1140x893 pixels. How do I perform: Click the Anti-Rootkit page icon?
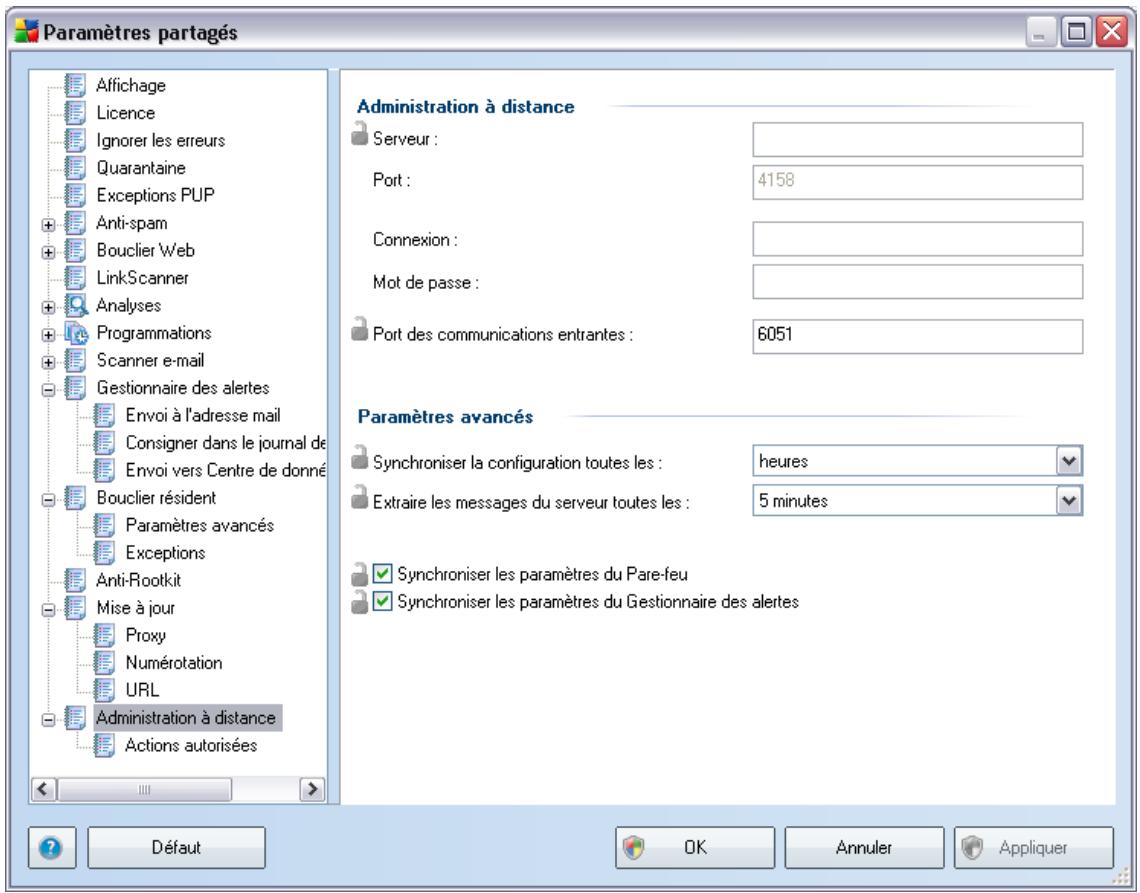pyautogui.click(x=75, y=580)
